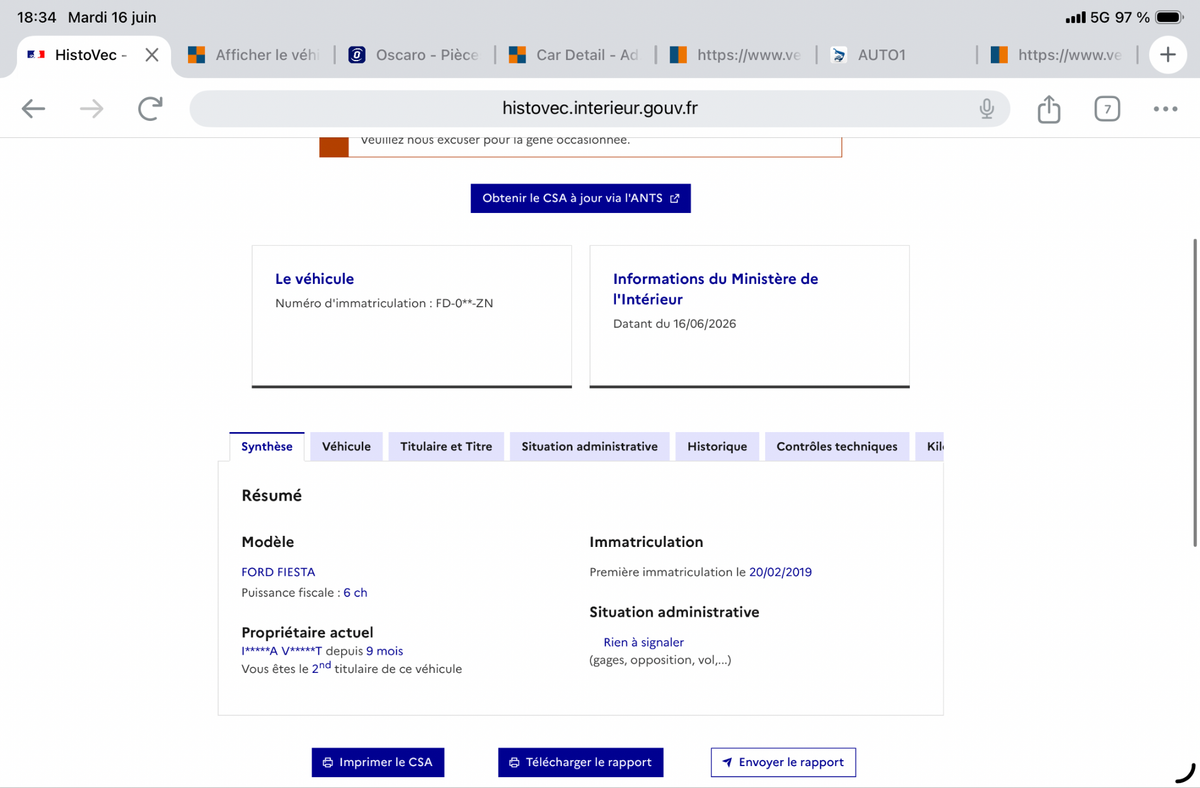This screenshot has height=788, width=1200.
Task: Click Obtenir le CSA à jour via l'ANTS
Action: tap(580, 198)
